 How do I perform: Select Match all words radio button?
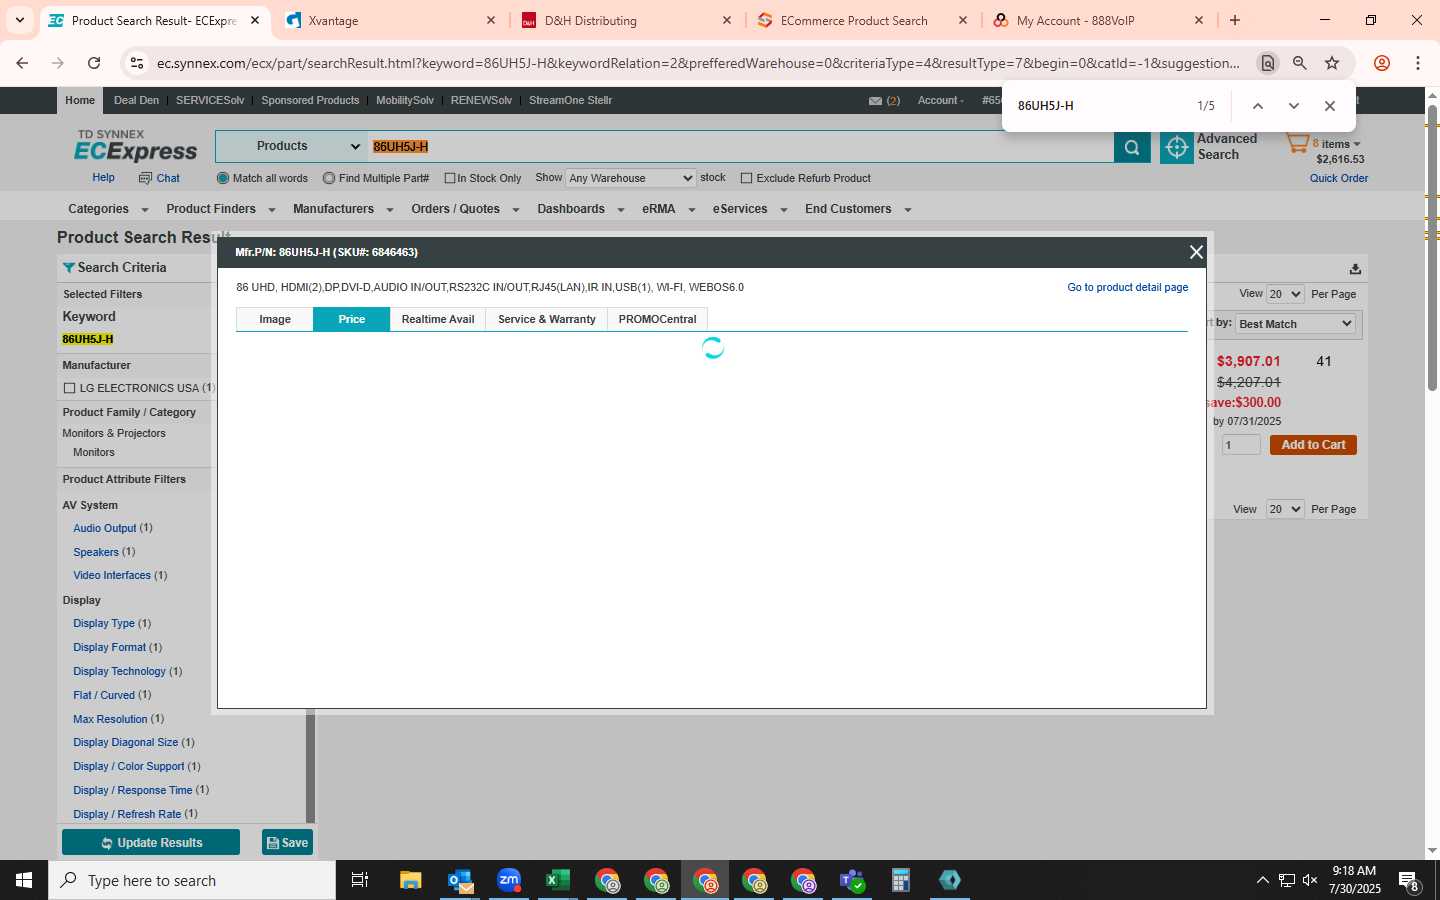[223, 178]
